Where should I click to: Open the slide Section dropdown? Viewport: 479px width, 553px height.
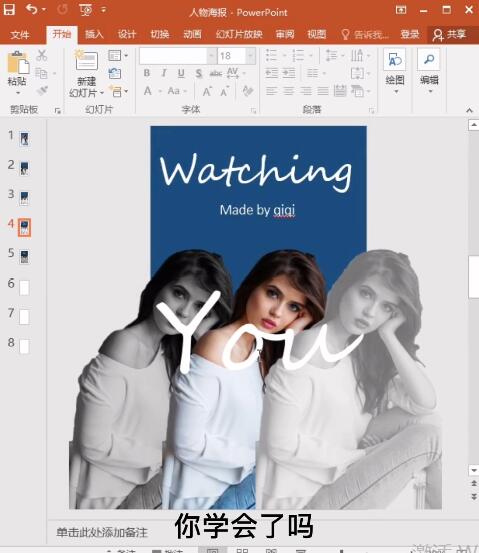pyautogui.click(x=118, y=91)
